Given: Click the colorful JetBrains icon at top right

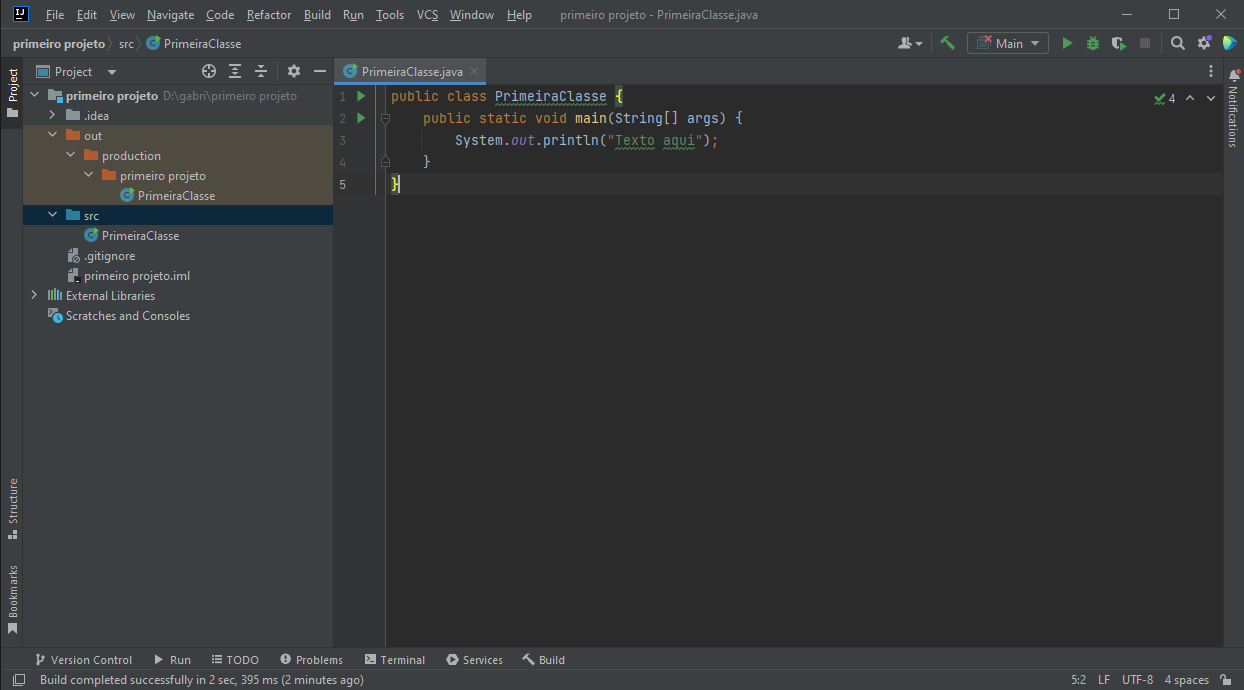Looking at the screenshot, I should tap(1230, 43).
